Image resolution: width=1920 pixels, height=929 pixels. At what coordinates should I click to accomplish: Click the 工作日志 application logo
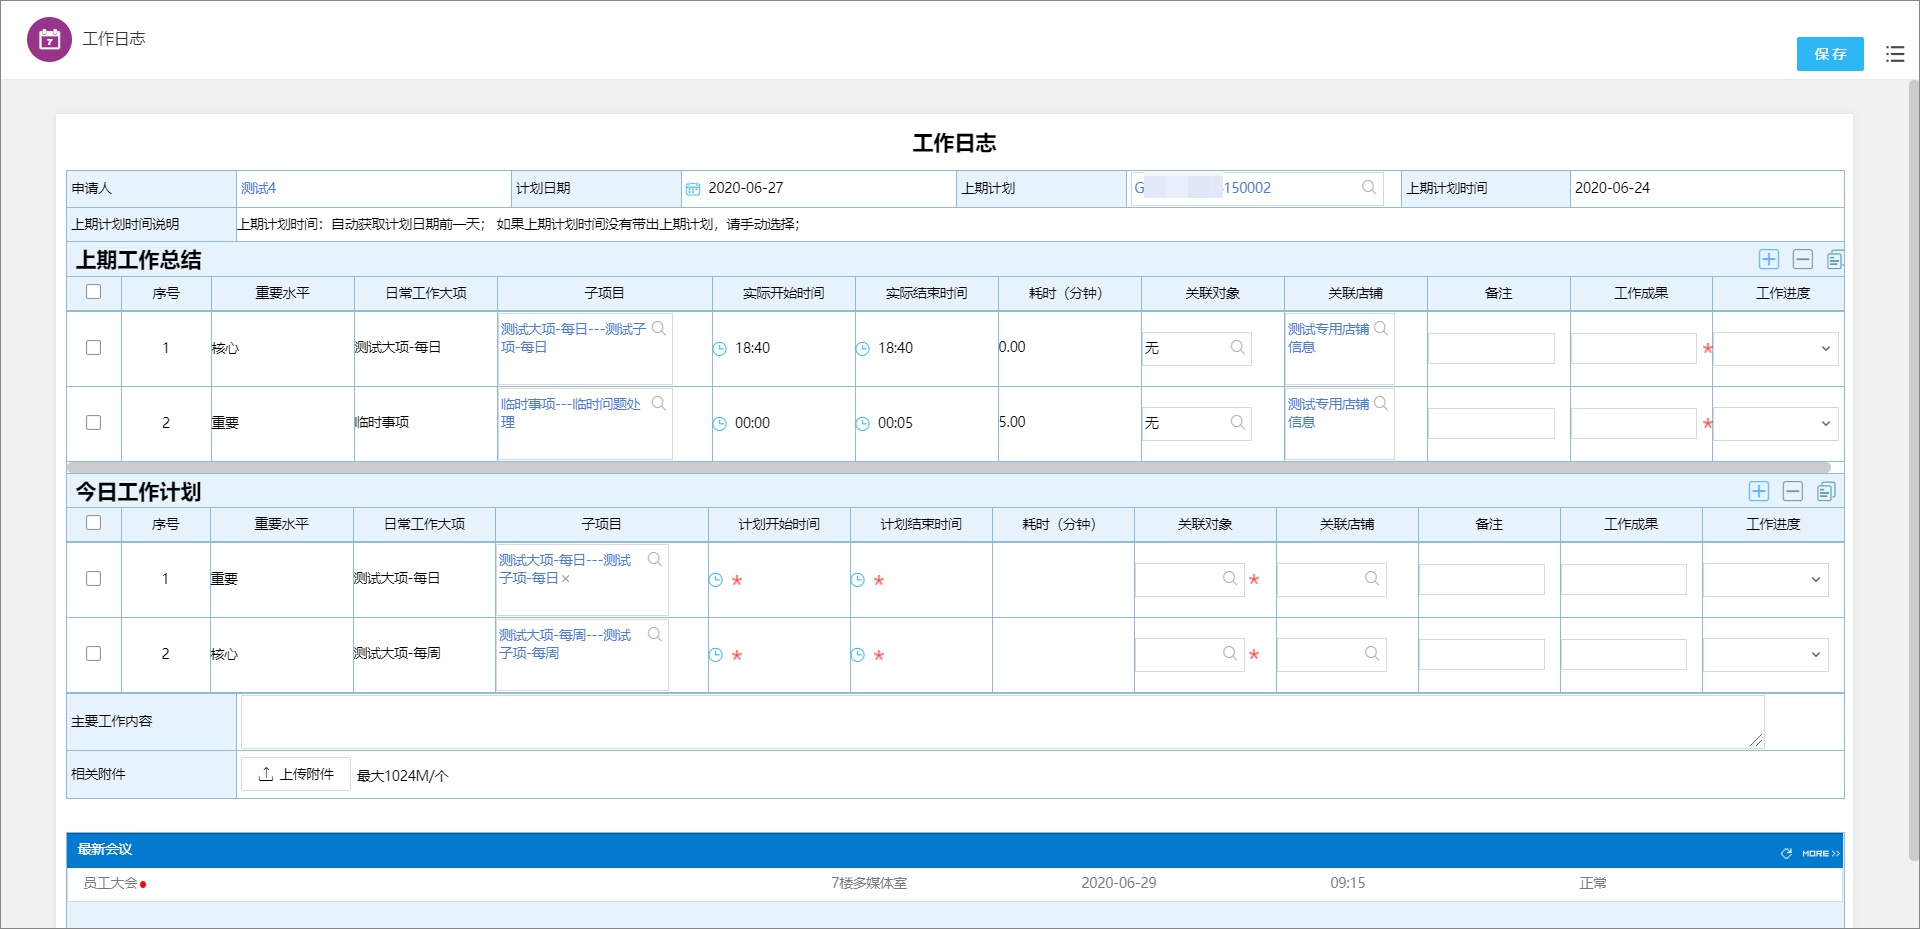pyautogui.click(x=48, y=39)
